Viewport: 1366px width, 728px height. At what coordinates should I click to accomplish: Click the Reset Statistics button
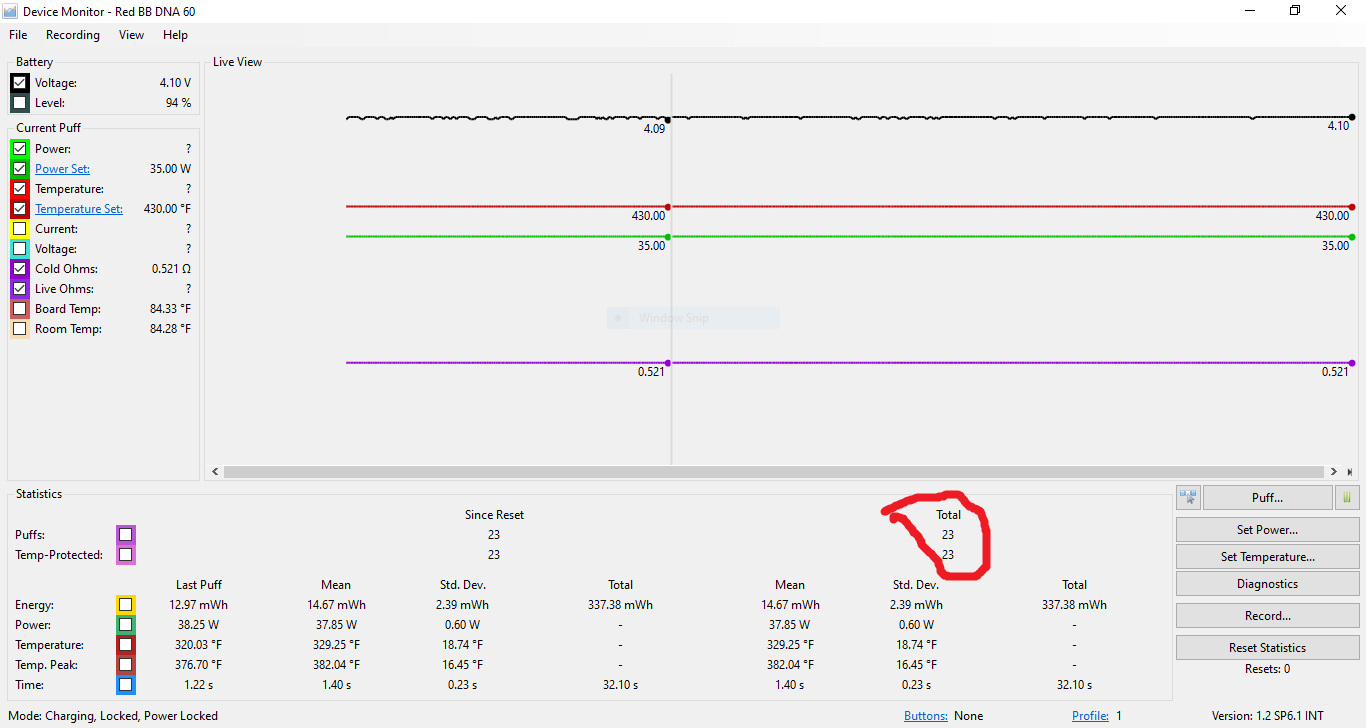(1267, 647)
